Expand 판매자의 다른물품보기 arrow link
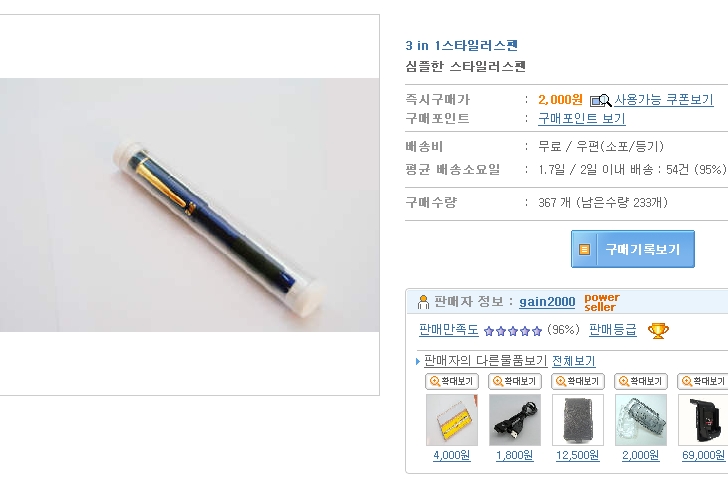 coord(485,361)
